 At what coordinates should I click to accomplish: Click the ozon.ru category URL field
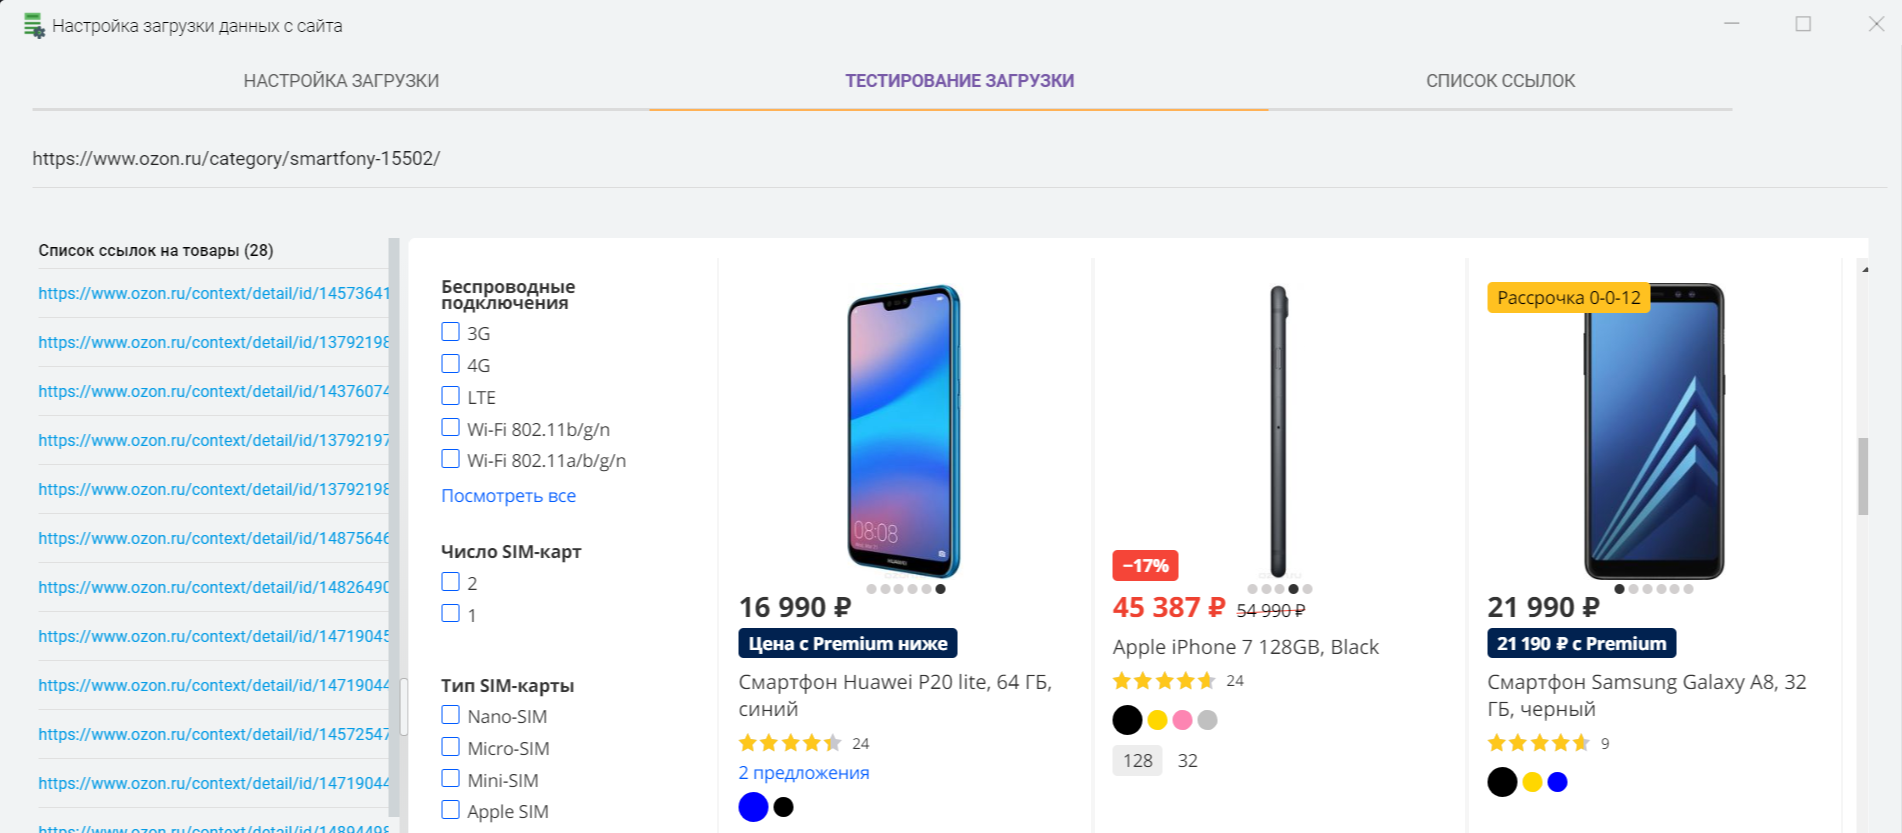(x=236, y=159)
